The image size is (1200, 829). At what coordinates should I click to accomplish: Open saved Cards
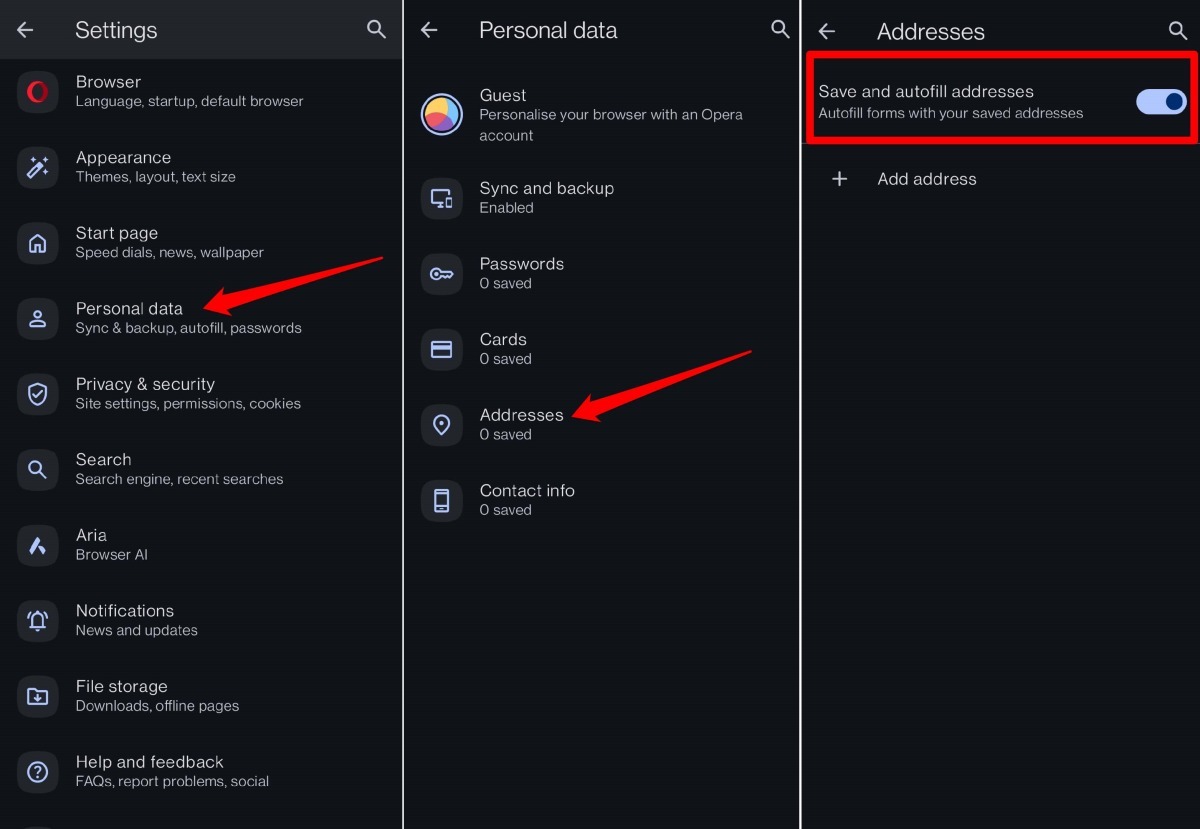click(602, 349)
